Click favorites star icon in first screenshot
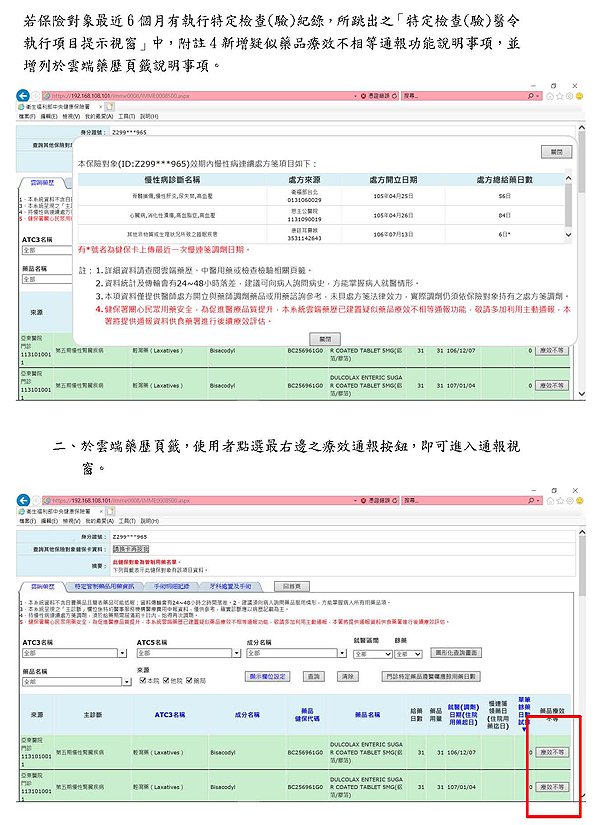The height and width of the screenshot is (825, 600). [x=559, y=96]
